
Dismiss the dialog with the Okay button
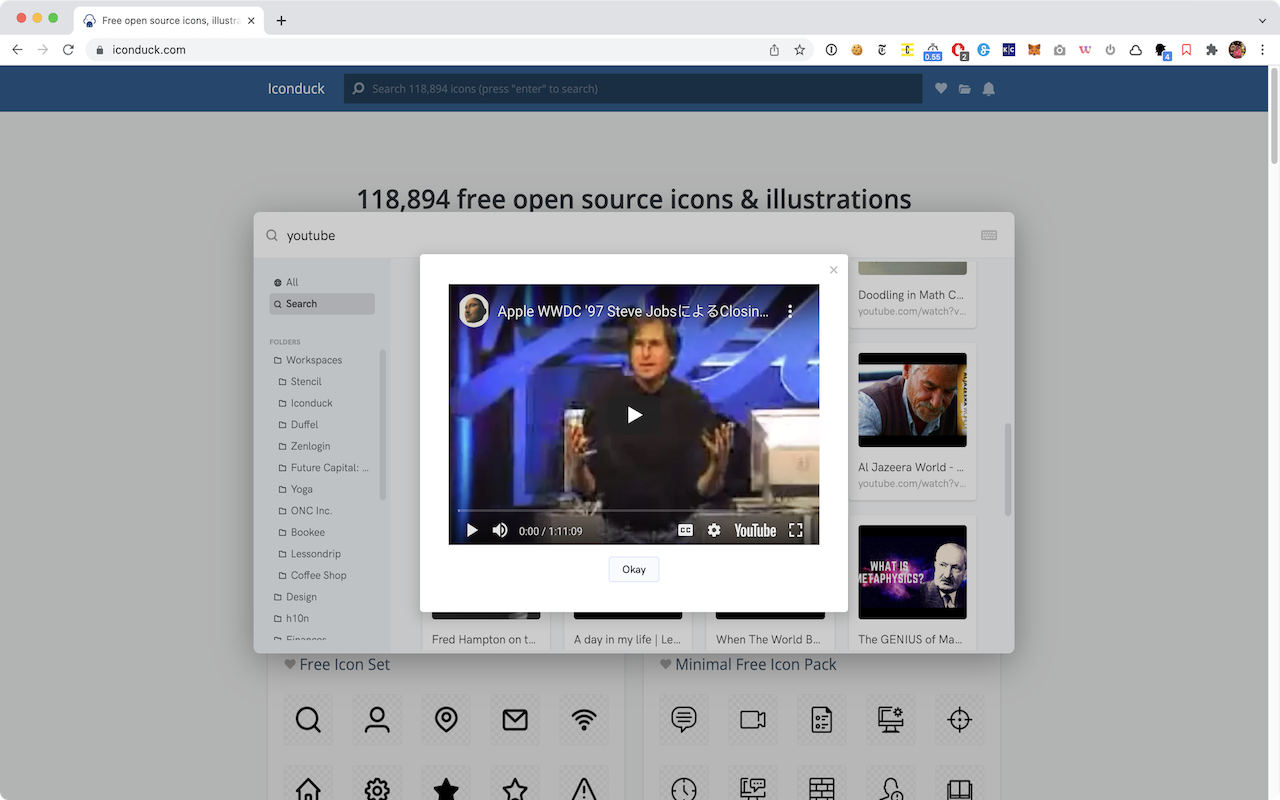pyautogui.click(x=634, y=569)
